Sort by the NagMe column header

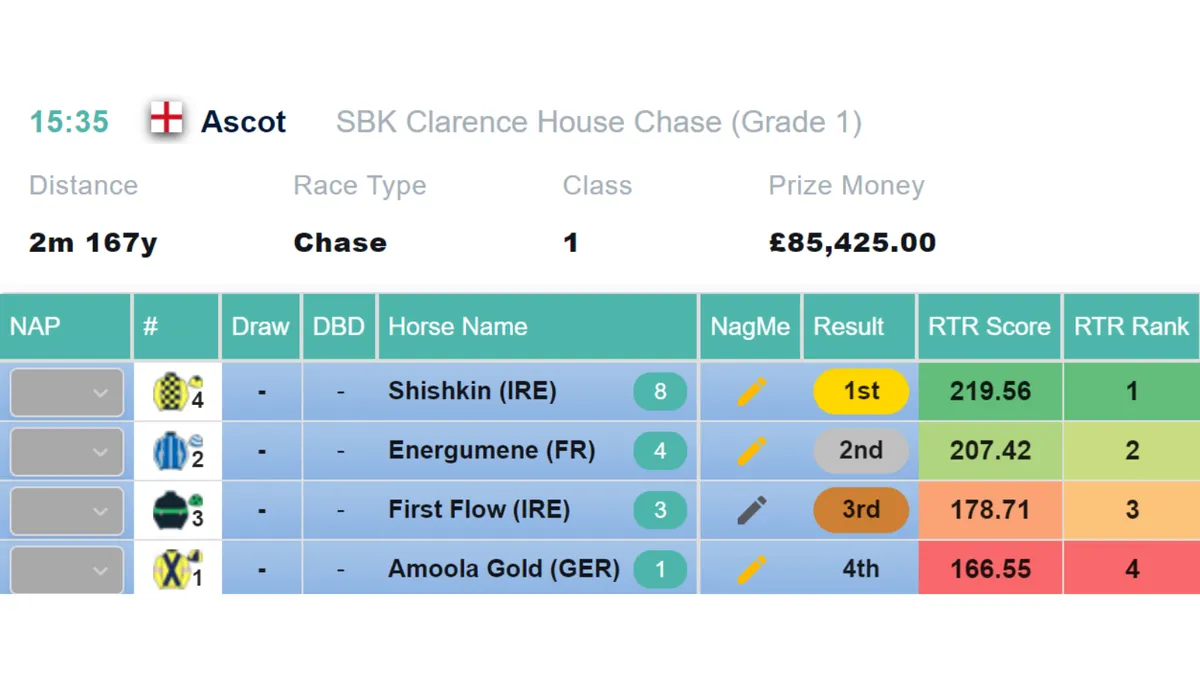point(750,326)
